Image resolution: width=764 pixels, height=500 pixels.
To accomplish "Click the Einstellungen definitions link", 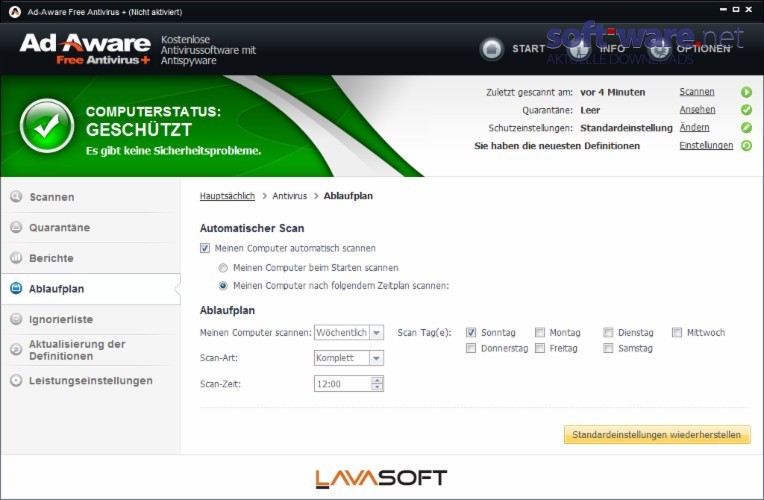I will coord(706,145).
